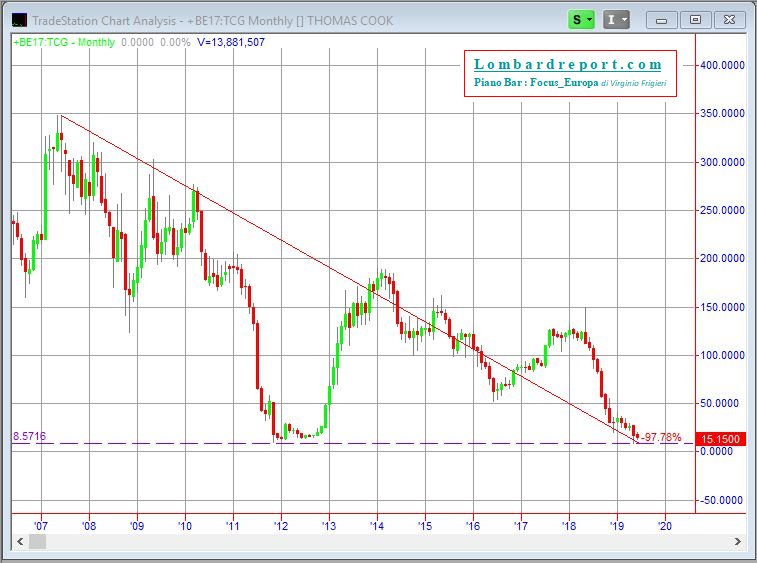The image size is (757, 563).
Task: Close the Chart Analysis window
Action: tap(729, 20)
